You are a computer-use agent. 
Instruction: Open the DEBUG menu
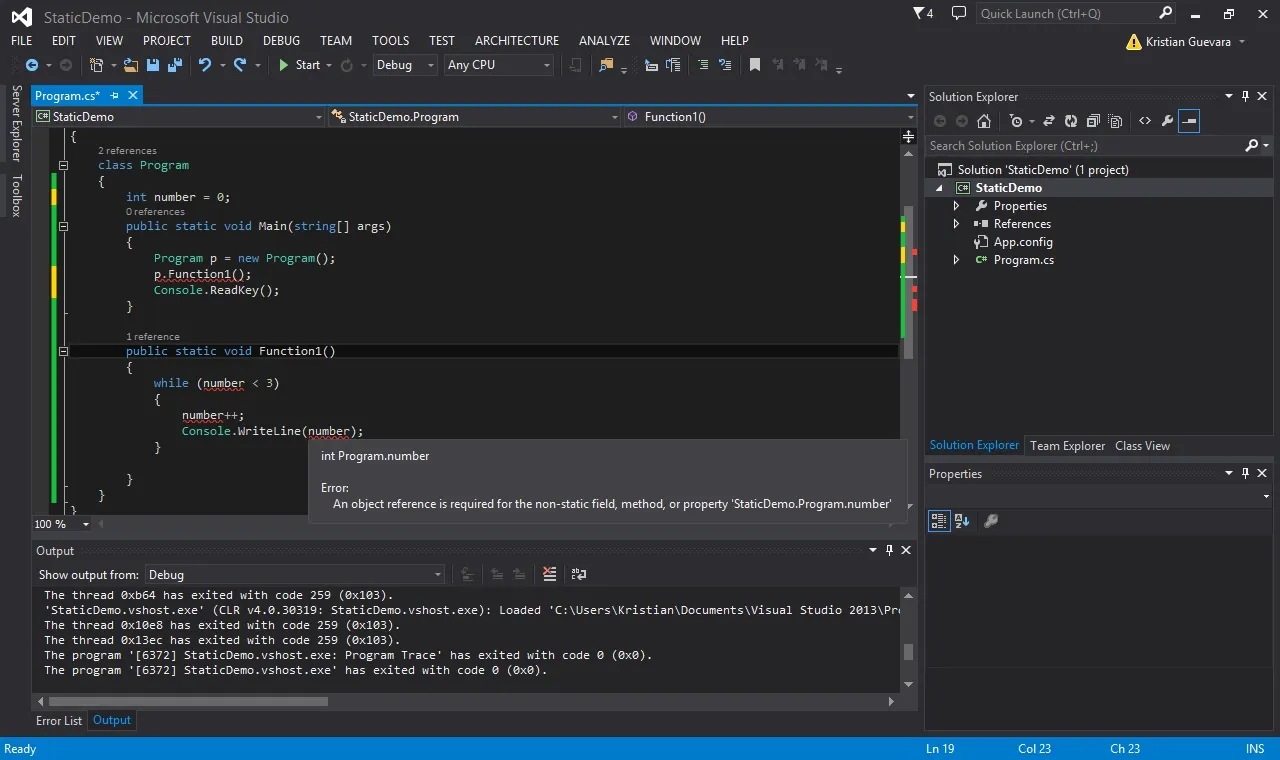281,41
